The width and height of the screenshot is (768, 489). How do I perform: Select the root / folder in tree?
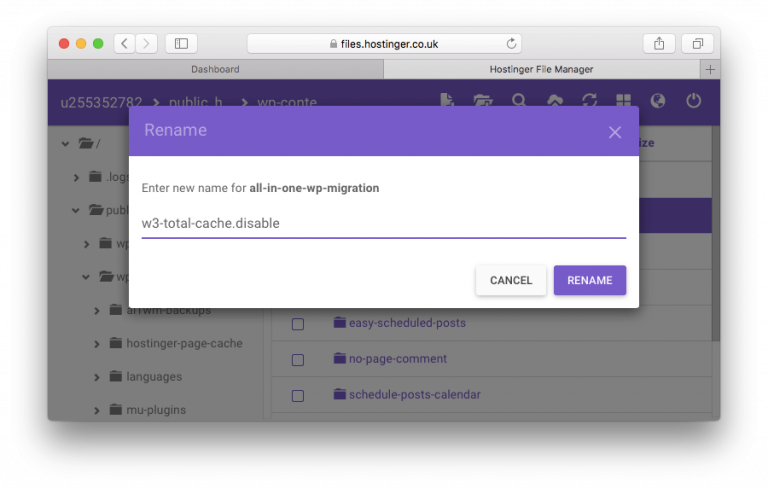(90, 143)
